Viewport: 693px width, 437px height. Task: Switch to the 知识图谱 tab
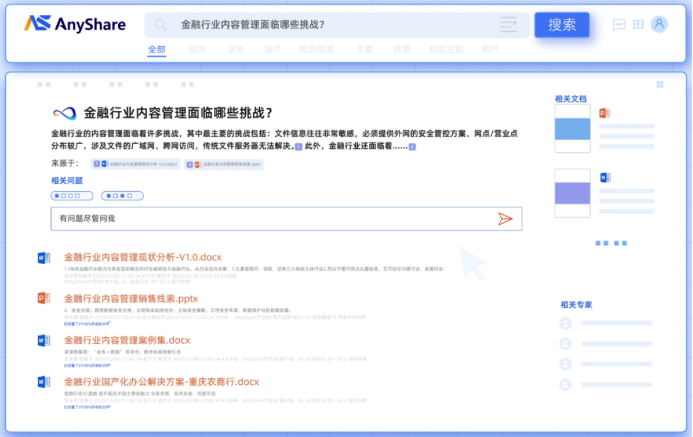tap(316, 49)
